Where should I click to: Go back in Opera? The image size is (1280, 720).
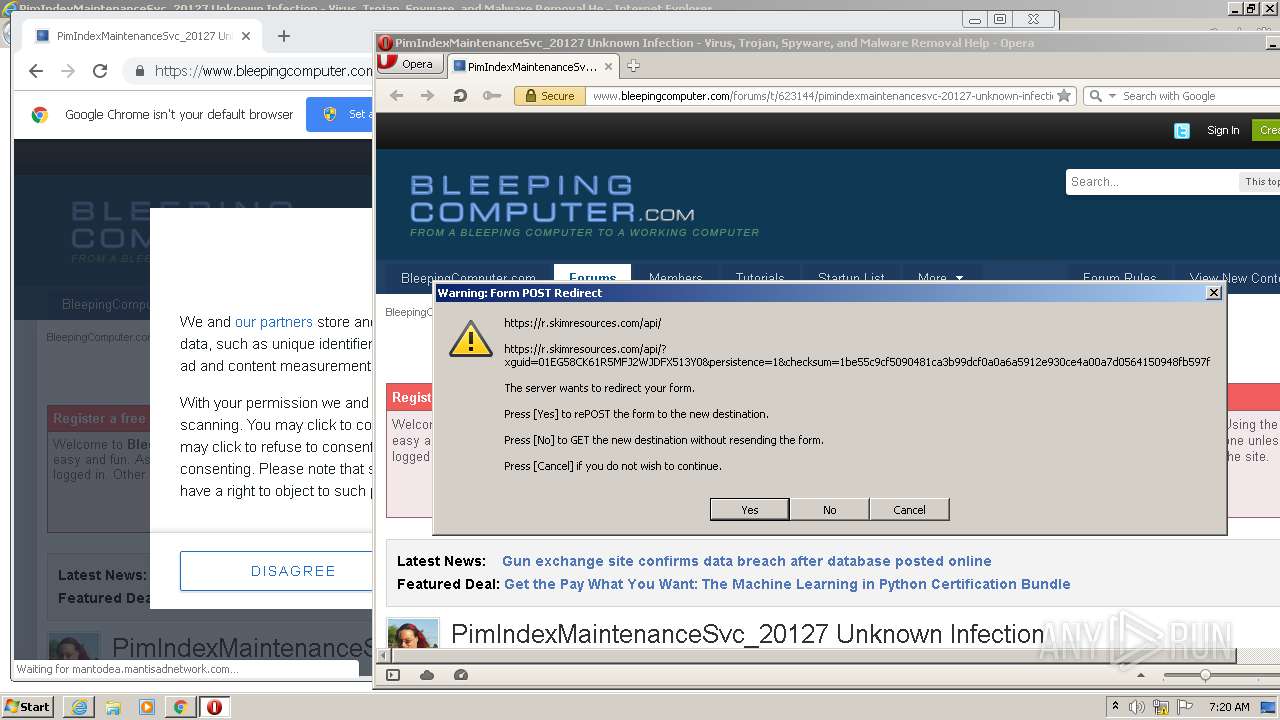[x=397, y=95]
